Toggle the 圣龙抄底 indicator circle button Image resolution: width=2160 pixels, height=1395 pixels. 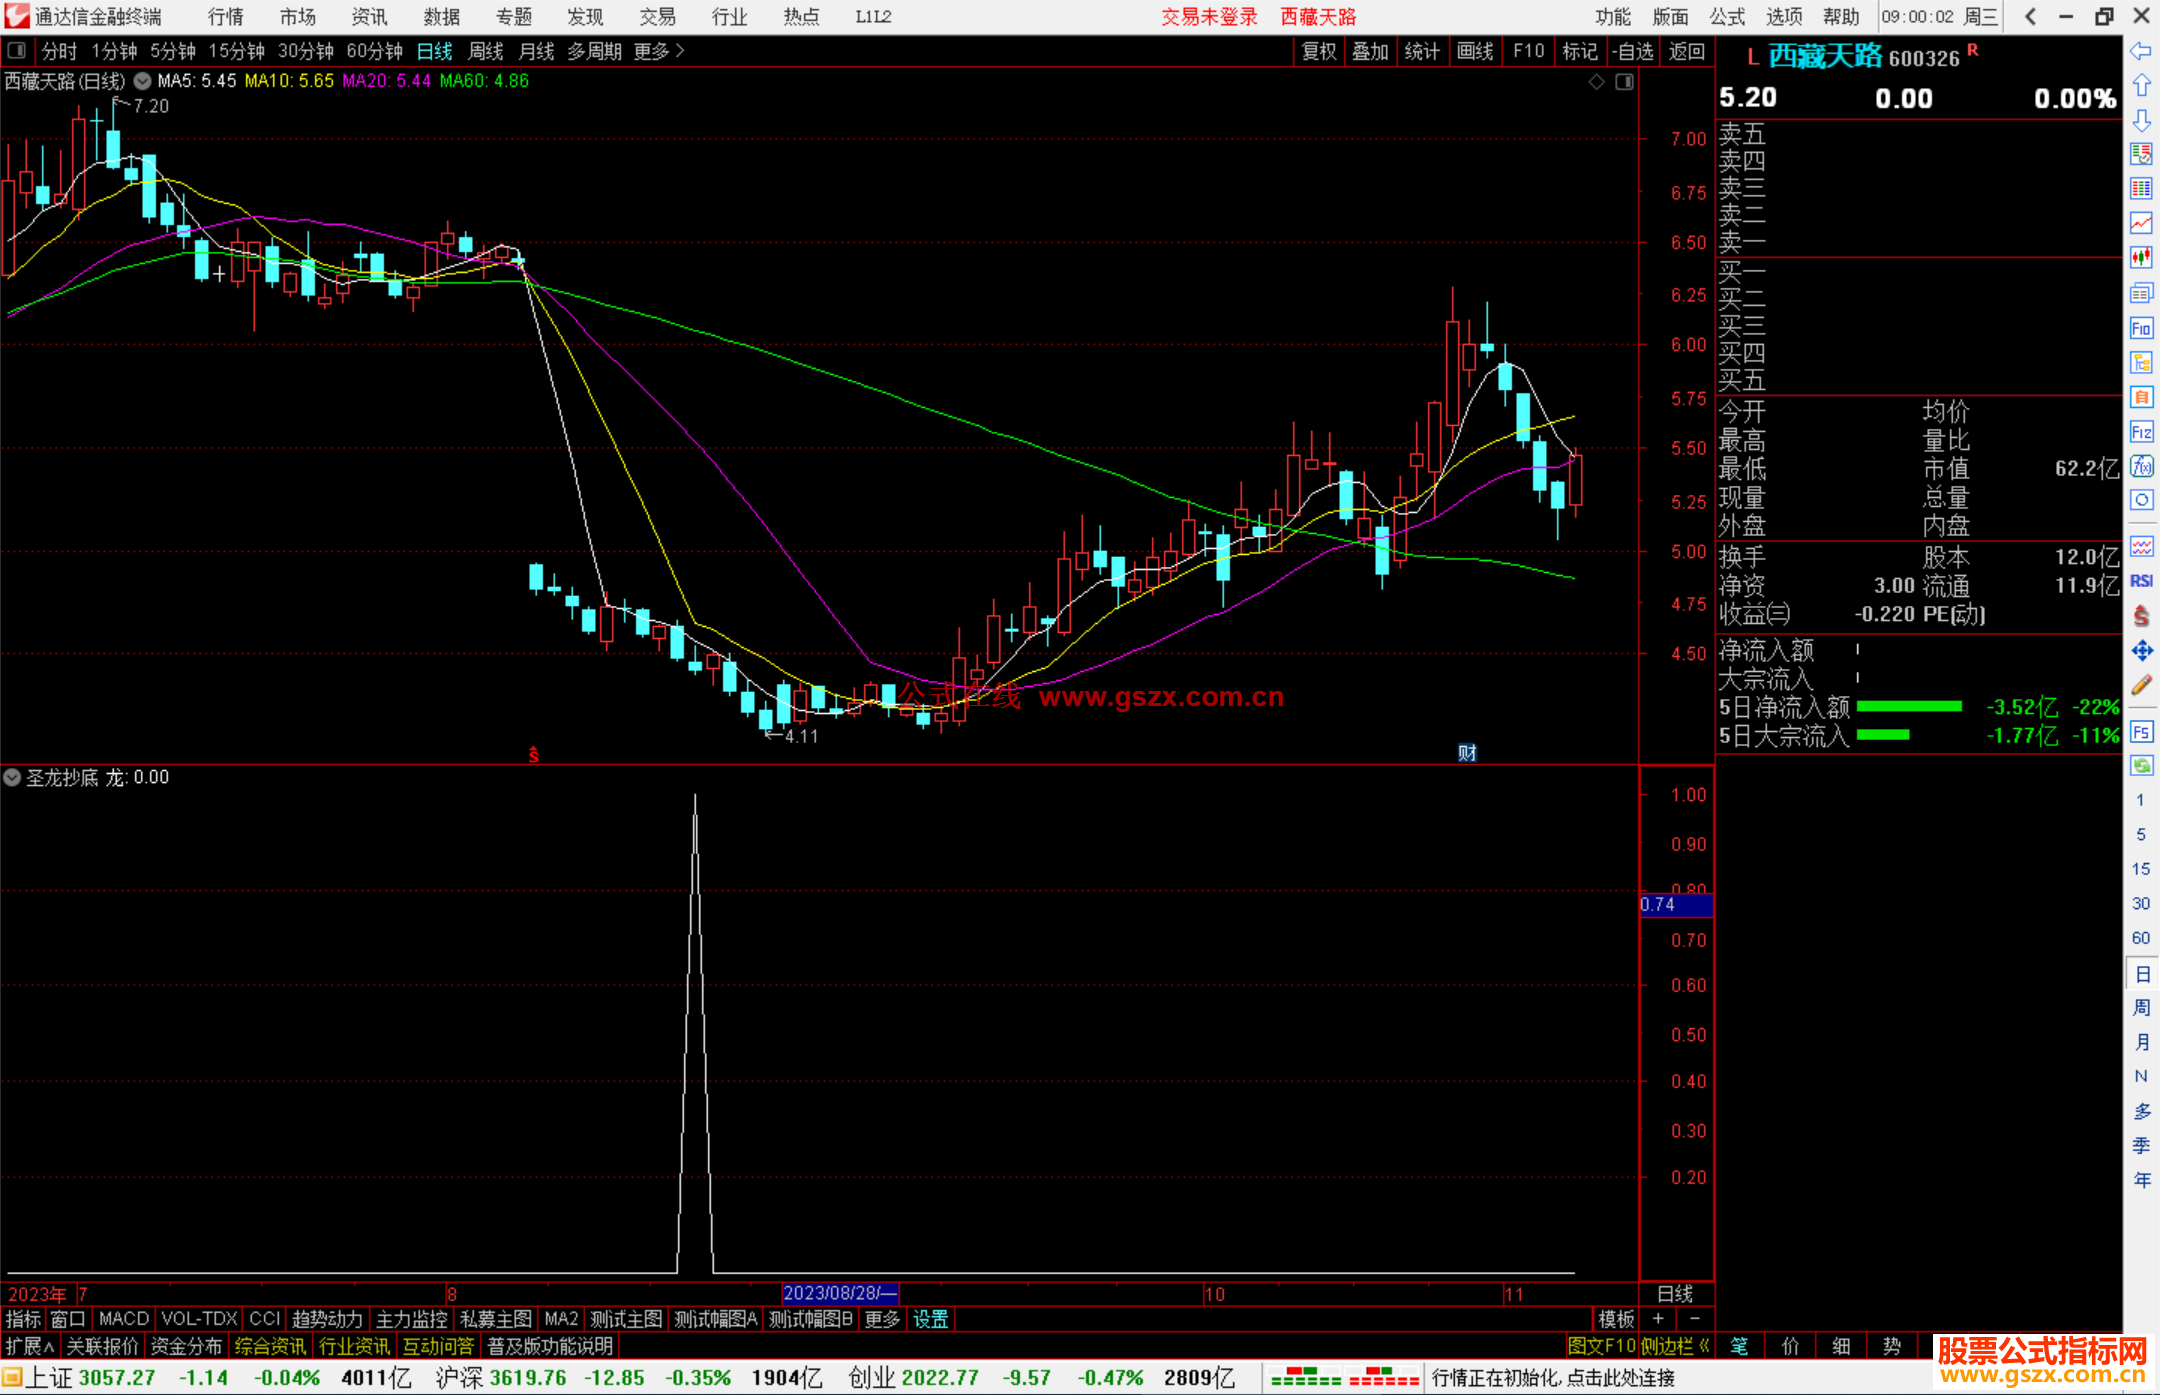click(12, 777)
